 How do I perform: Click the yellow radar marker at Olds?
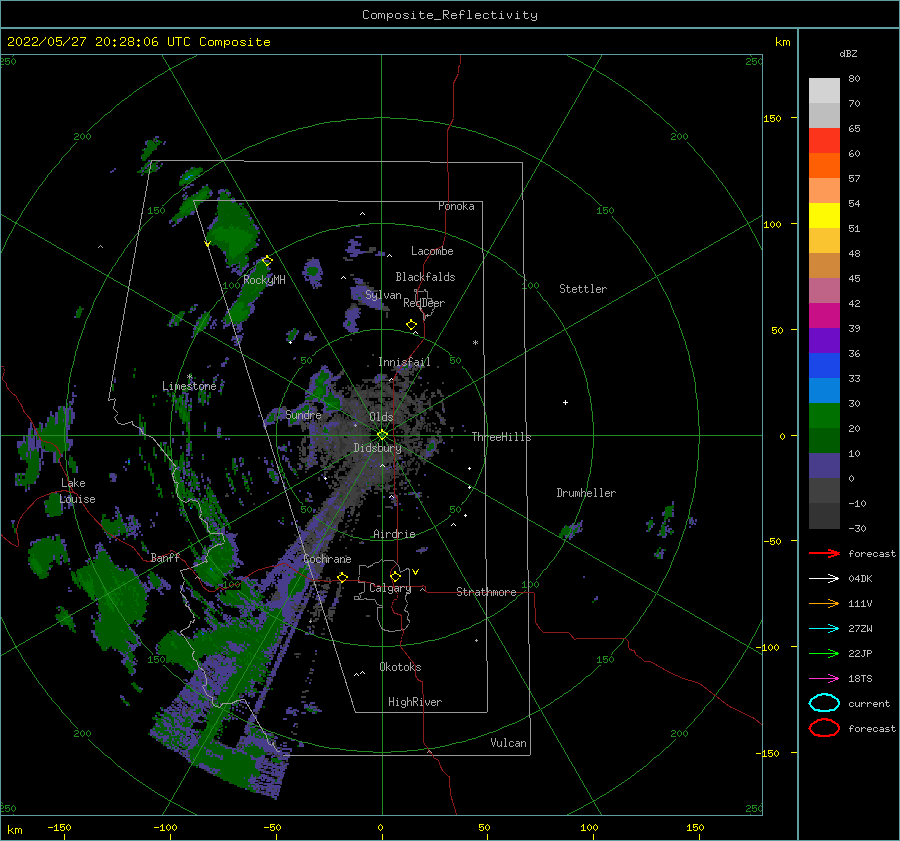click(382, 435)
